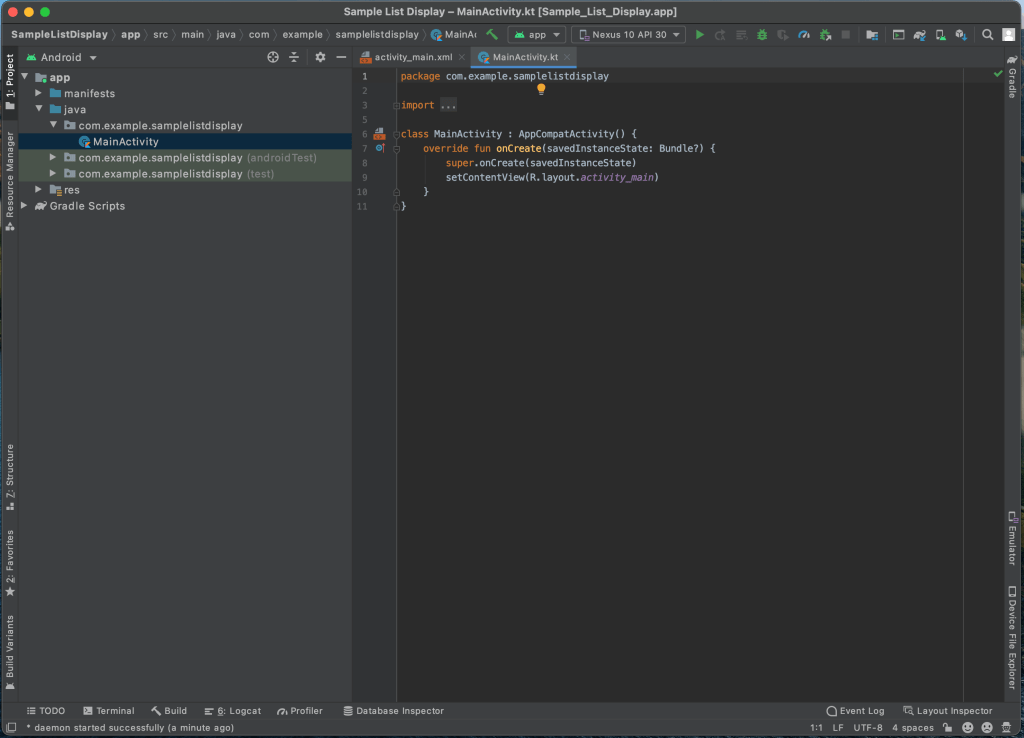This screenshot has height=738, width=1024.
Task: Click locate target crosshair icon in Project panel
Action: point(273,57)
